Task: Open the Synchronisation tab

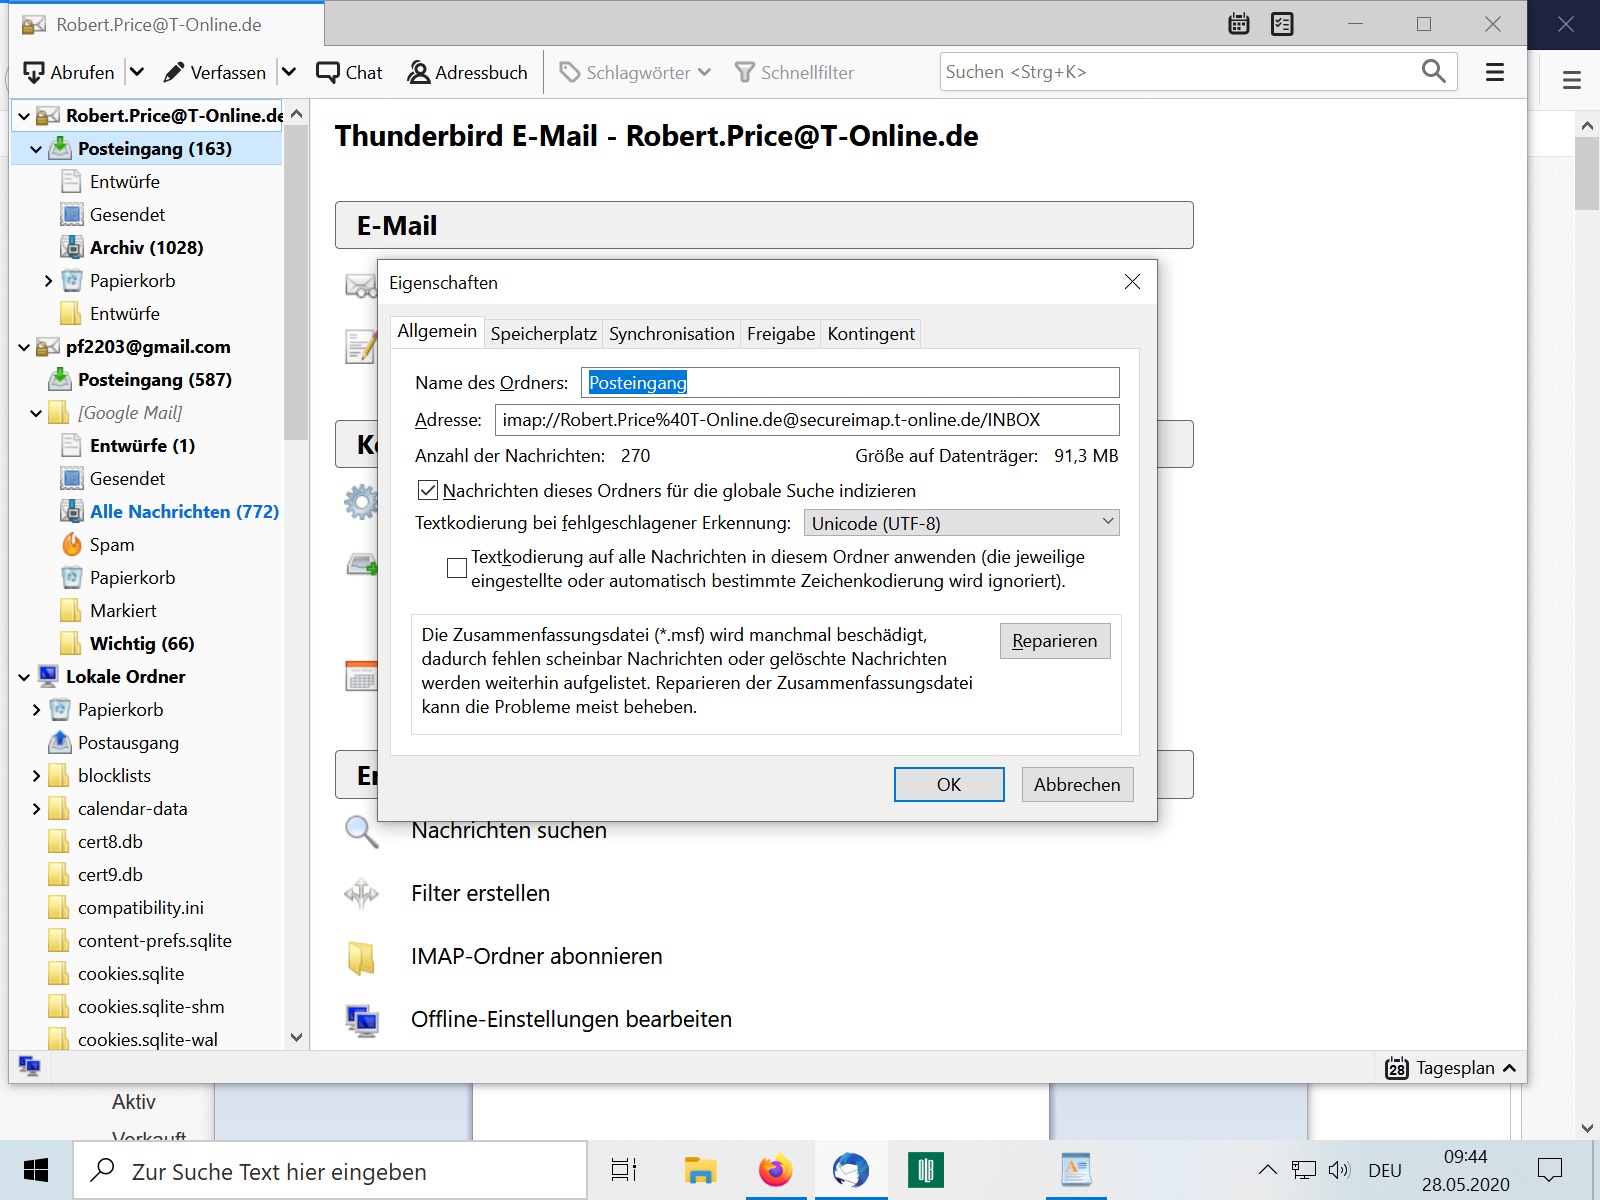Action: point(672,334)
